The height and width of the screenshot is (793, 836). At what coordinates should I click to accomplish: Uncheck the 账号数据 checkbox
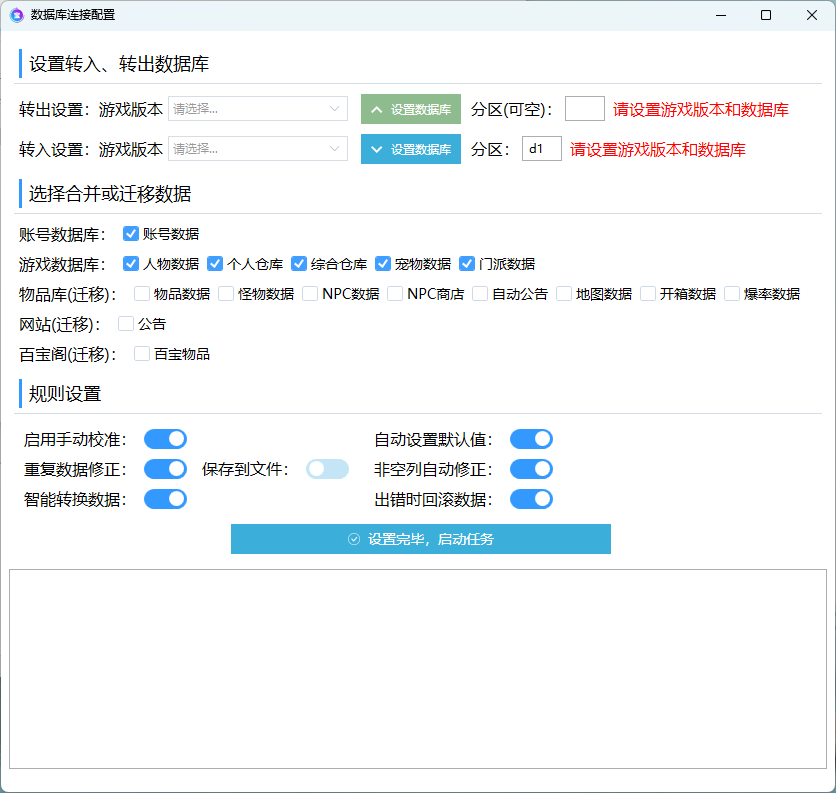[130, 234]
